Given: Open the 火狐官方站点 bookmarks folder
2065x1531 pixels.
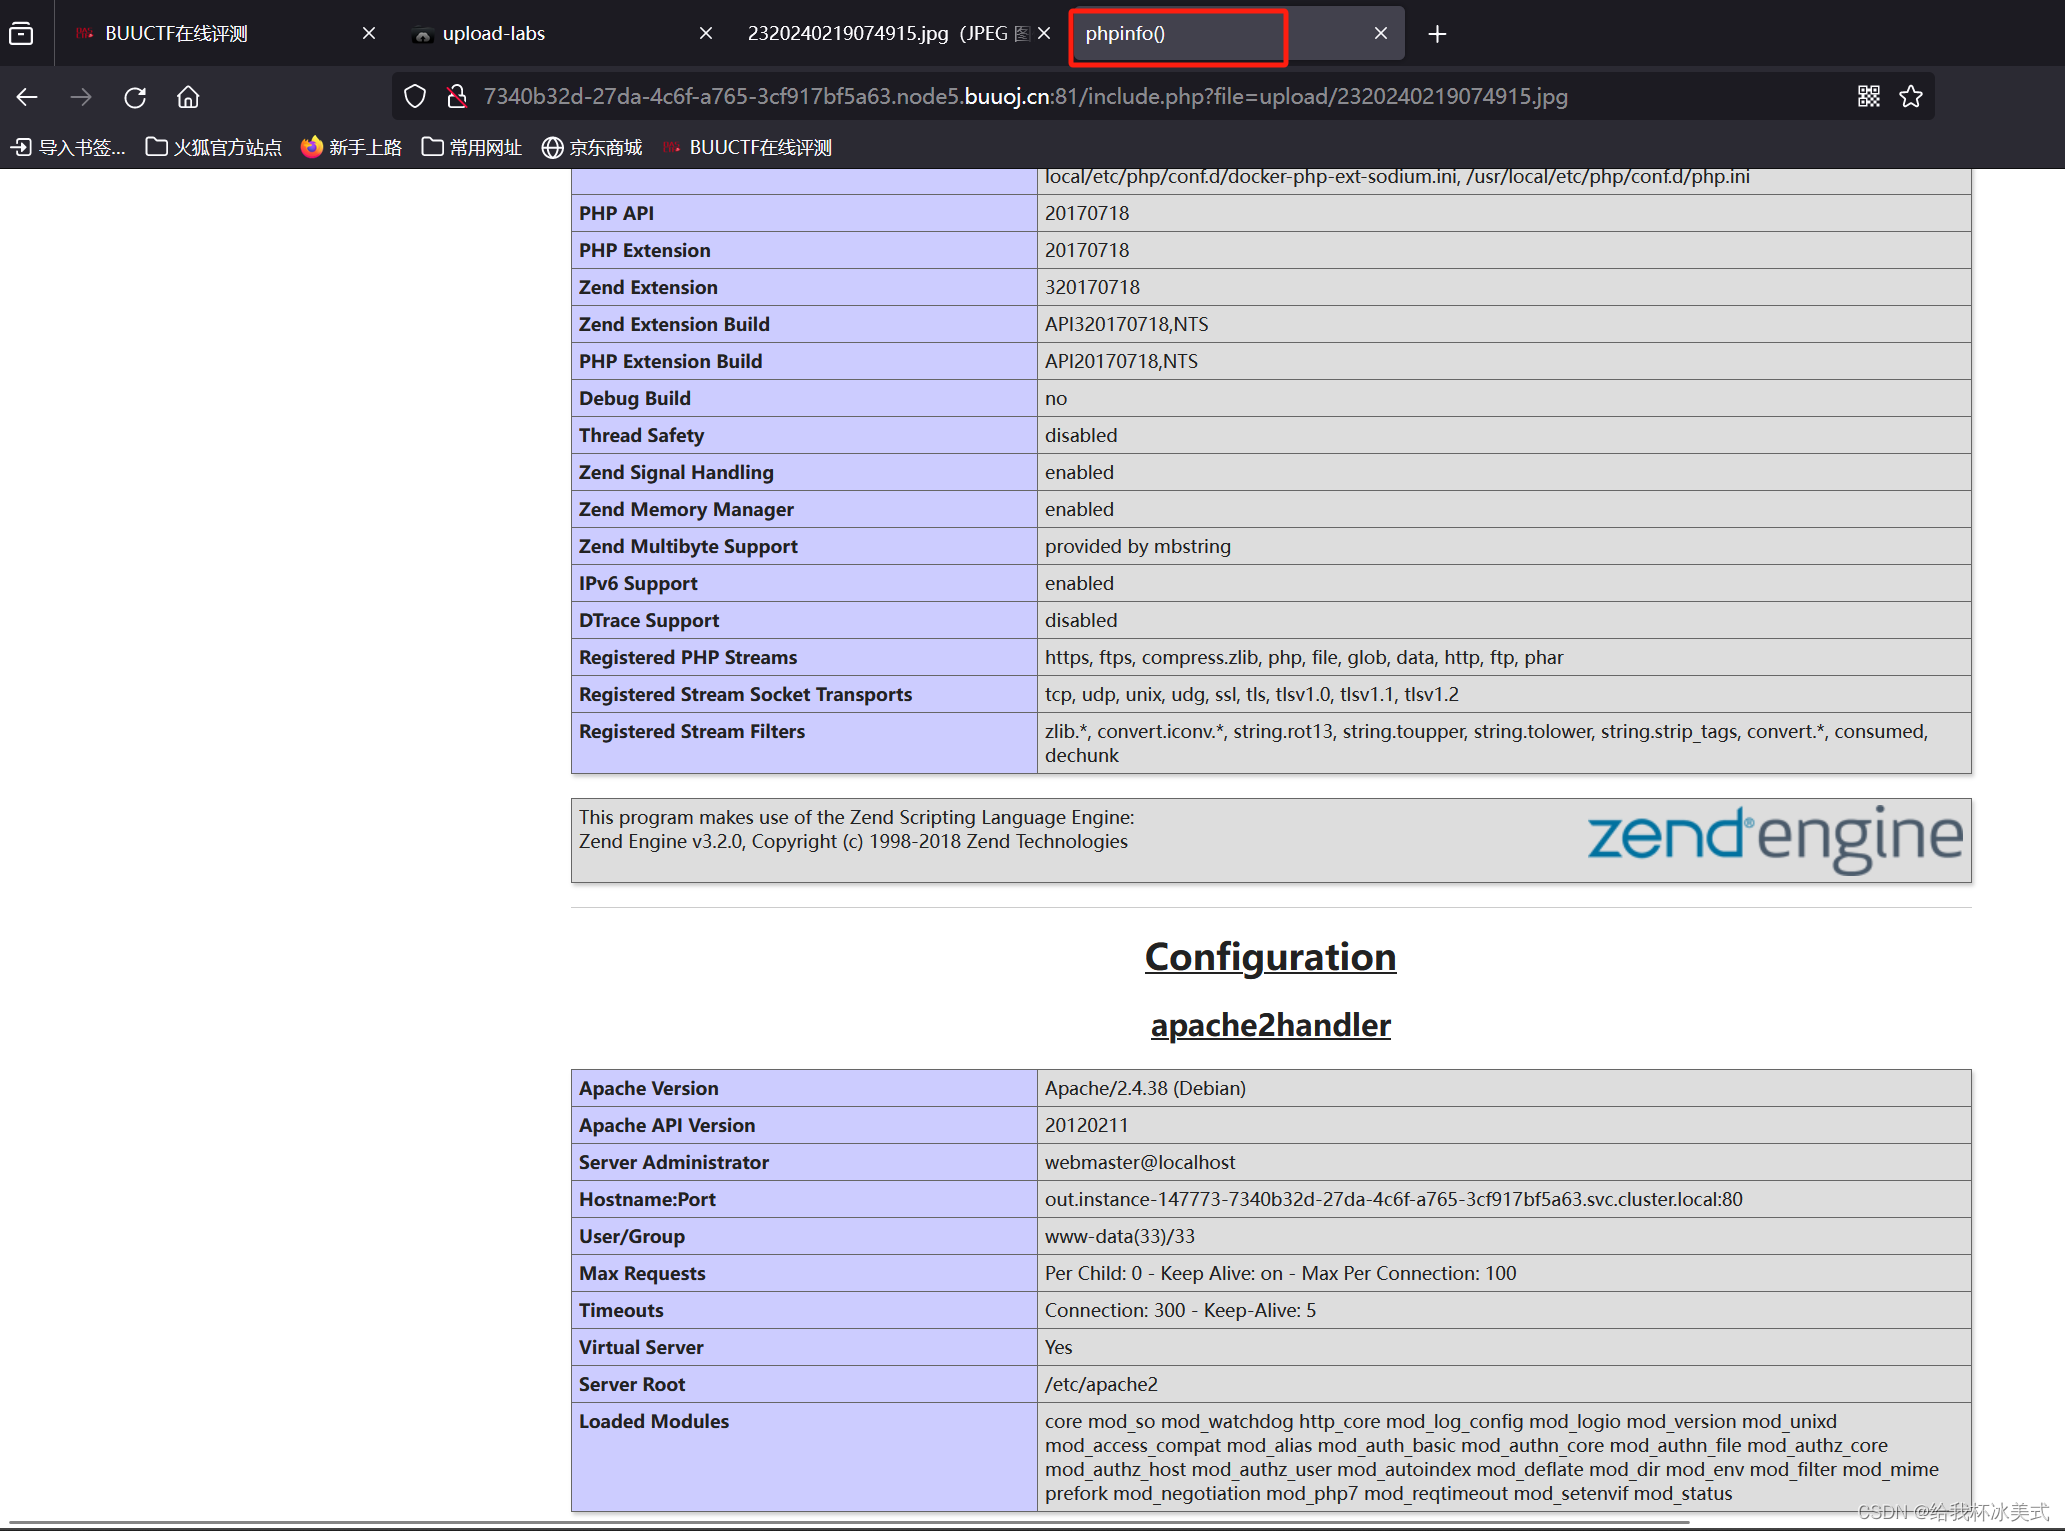Looking at the screenshot, I should (x=214, y=148).
